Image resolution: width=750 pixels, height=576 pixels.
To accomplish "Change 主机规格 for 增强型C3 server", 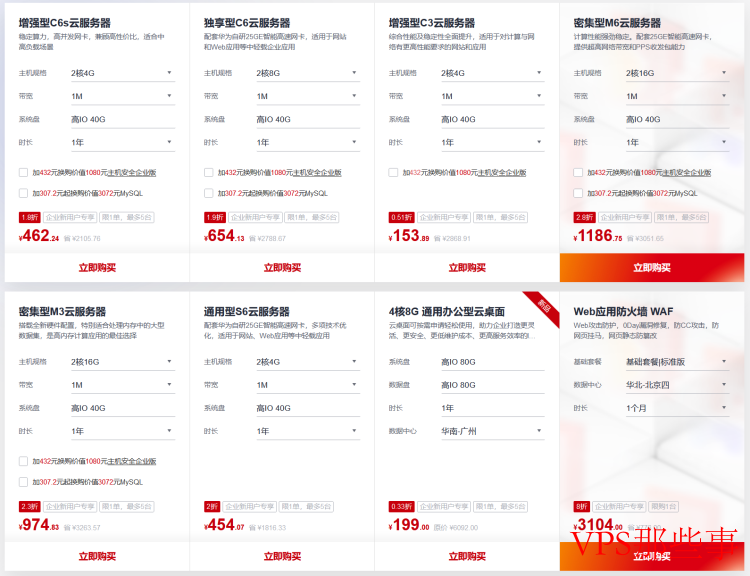I will (493, 73).
